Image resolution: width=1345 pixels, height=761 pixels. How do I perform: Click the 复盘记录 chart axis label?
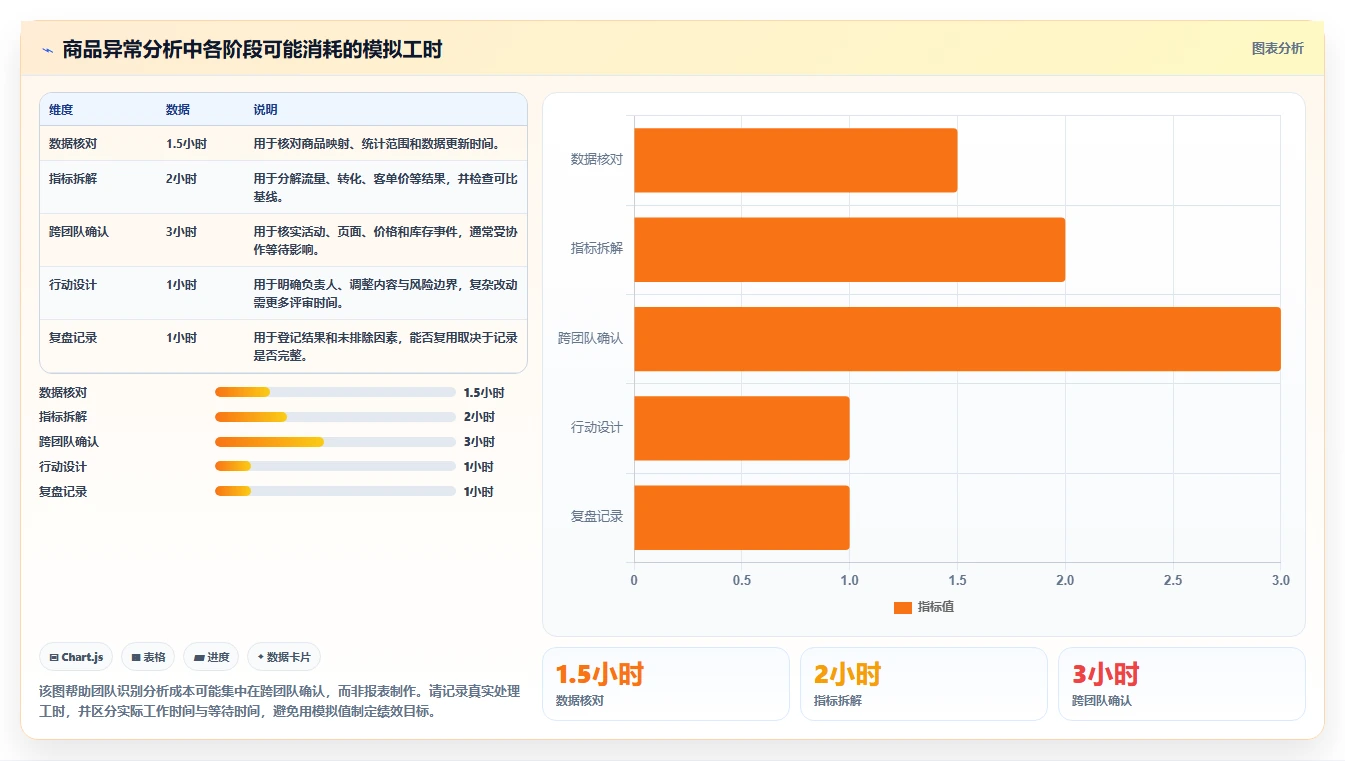[x=597, y=516]
